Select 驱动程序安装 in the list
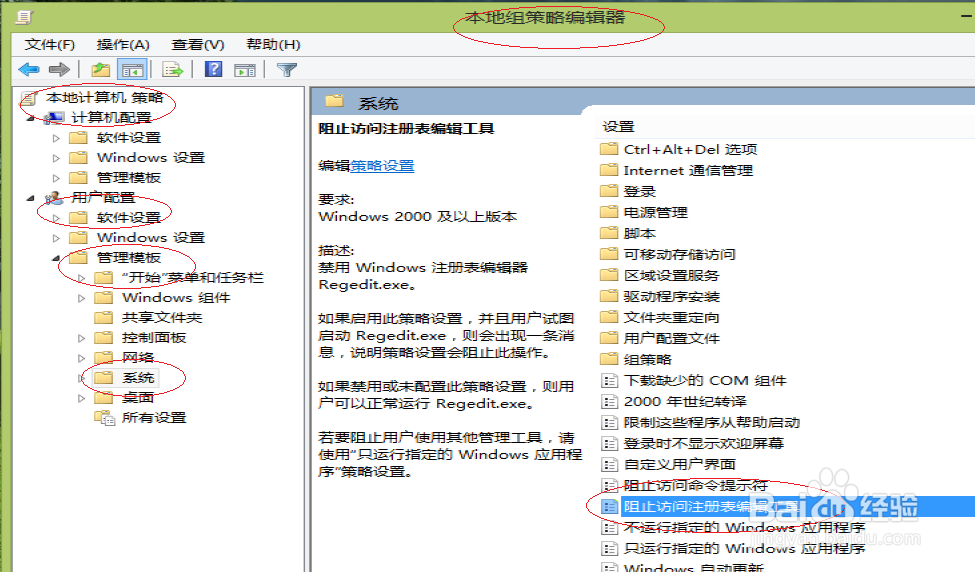This screenshot has width=975, height=572. coord(672,297)
